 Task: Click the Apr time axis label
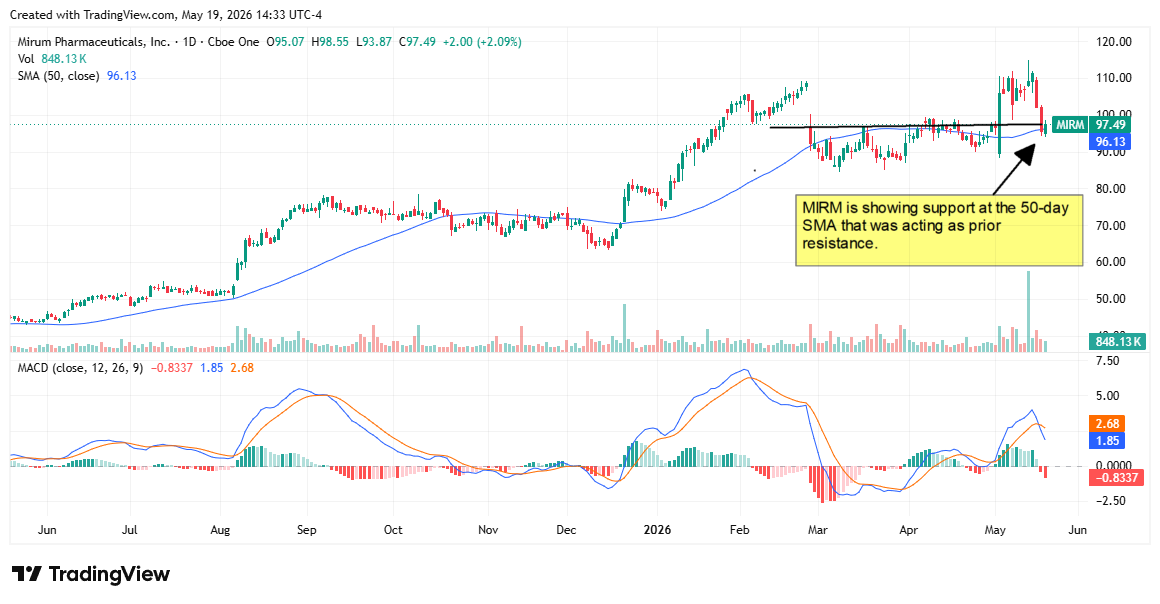click(x=908, y=530)
